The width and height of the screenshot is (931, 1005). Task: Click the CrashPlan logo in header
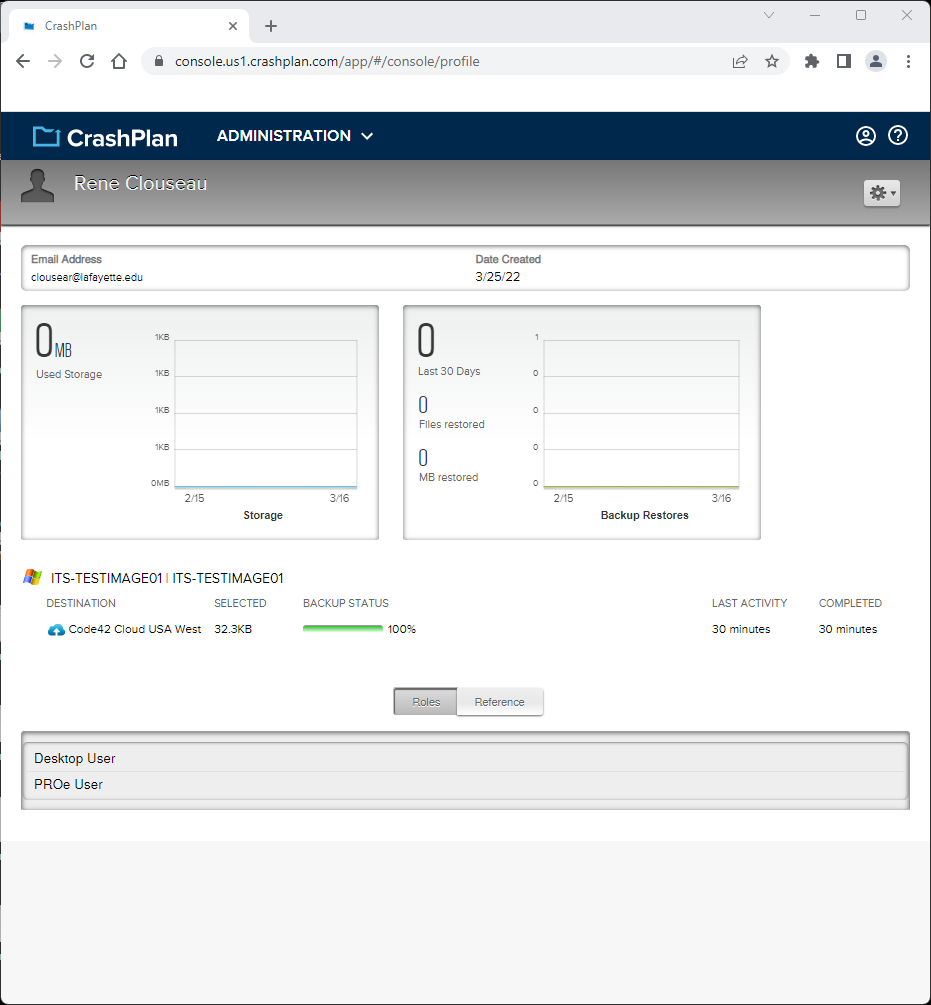point(105,137)
